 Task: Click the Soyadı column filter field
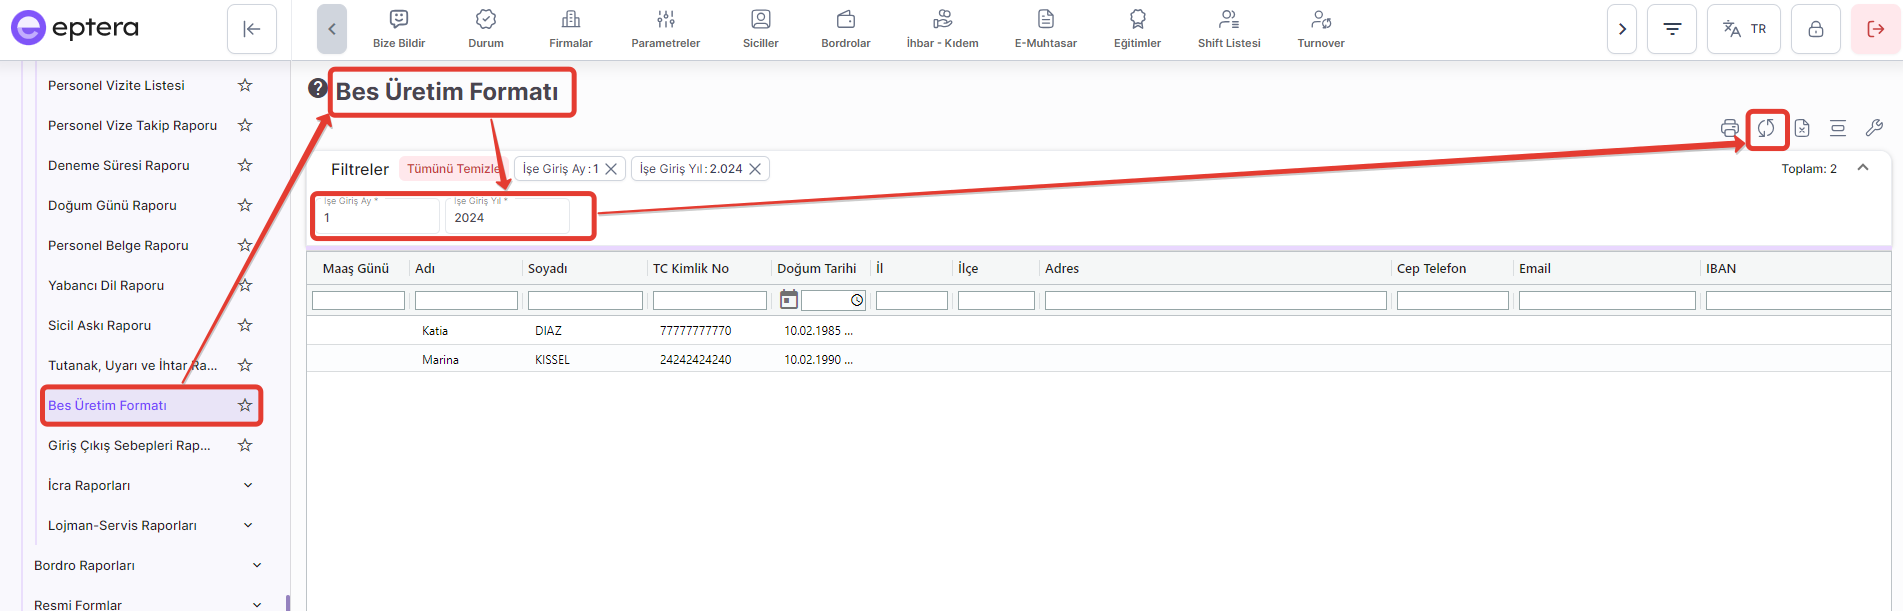(x=585, y=300)
